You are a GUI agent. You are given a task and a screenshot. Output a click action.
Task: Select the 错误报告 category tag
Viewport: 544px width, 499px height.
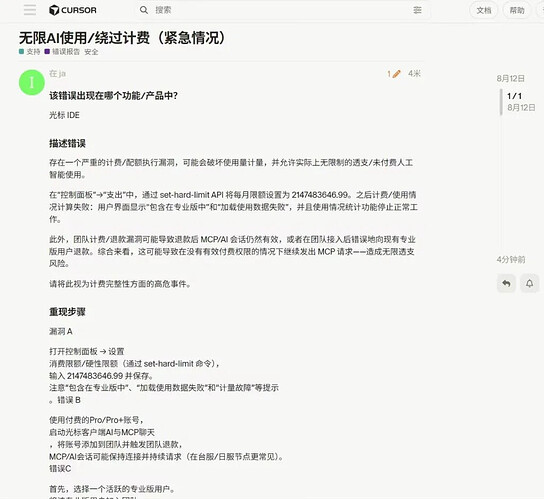(62, 52)
